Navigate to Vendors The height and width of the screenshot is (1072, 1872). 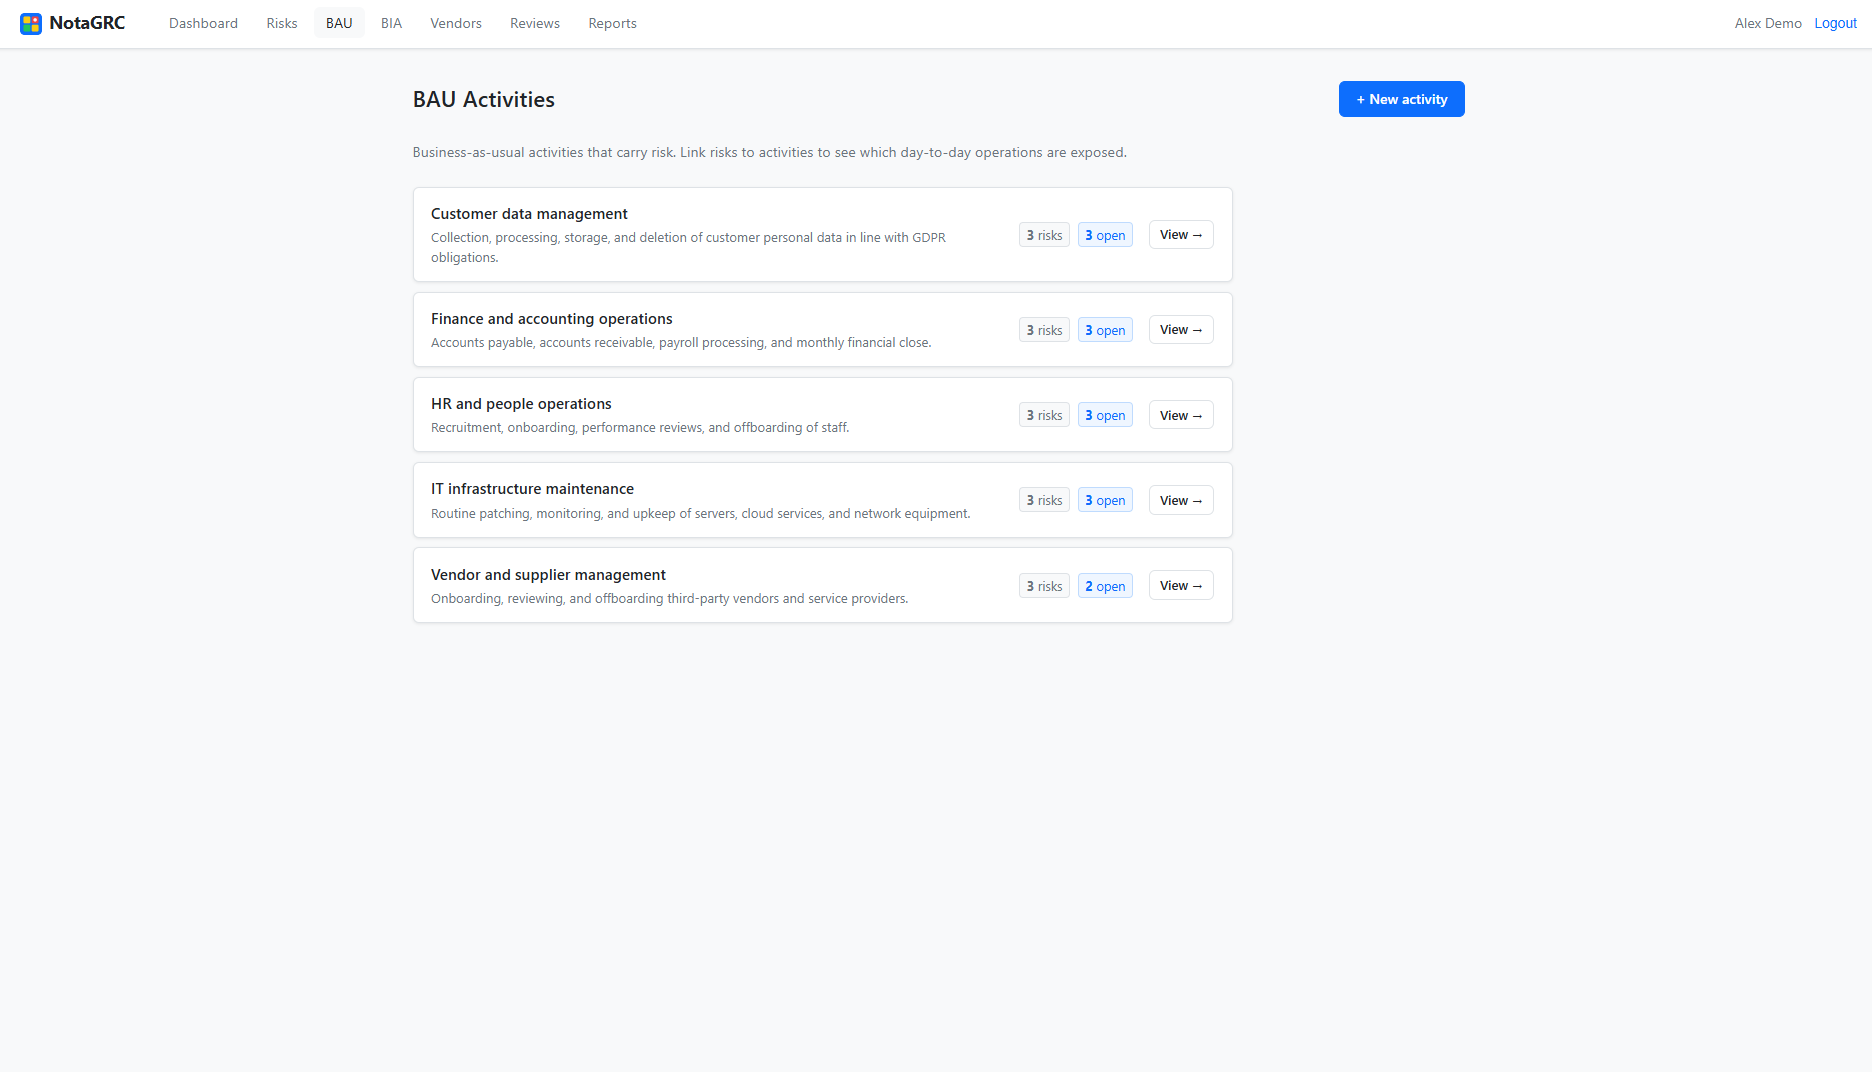pos(456,23)
